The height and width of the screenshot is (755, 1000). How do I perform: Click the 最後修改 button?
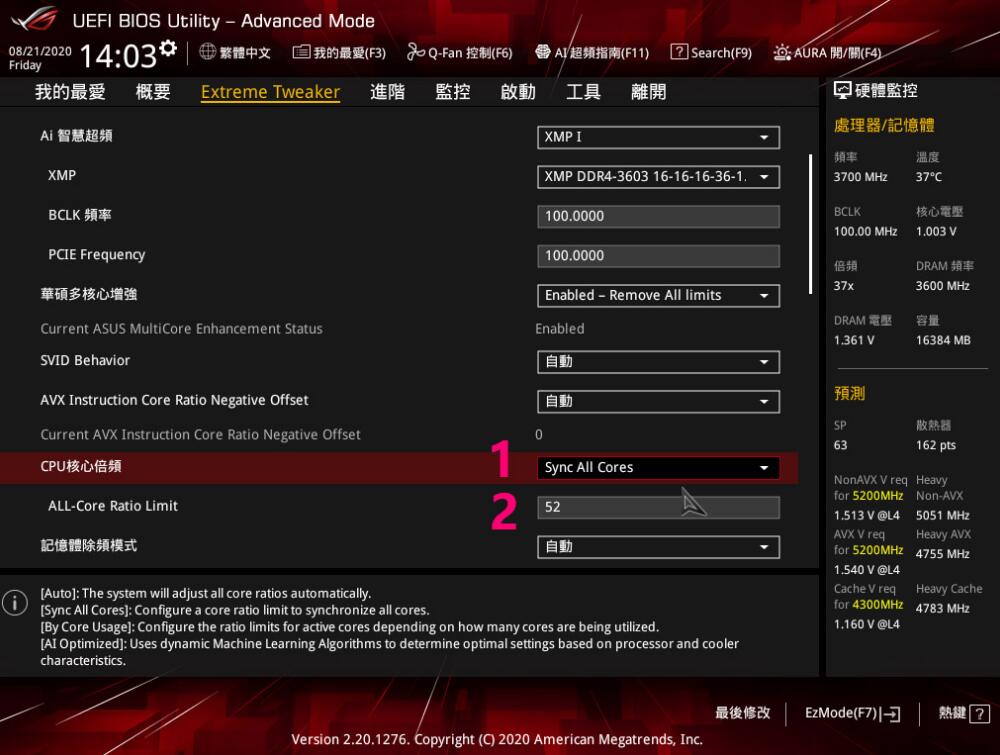[x=742, y=713]
